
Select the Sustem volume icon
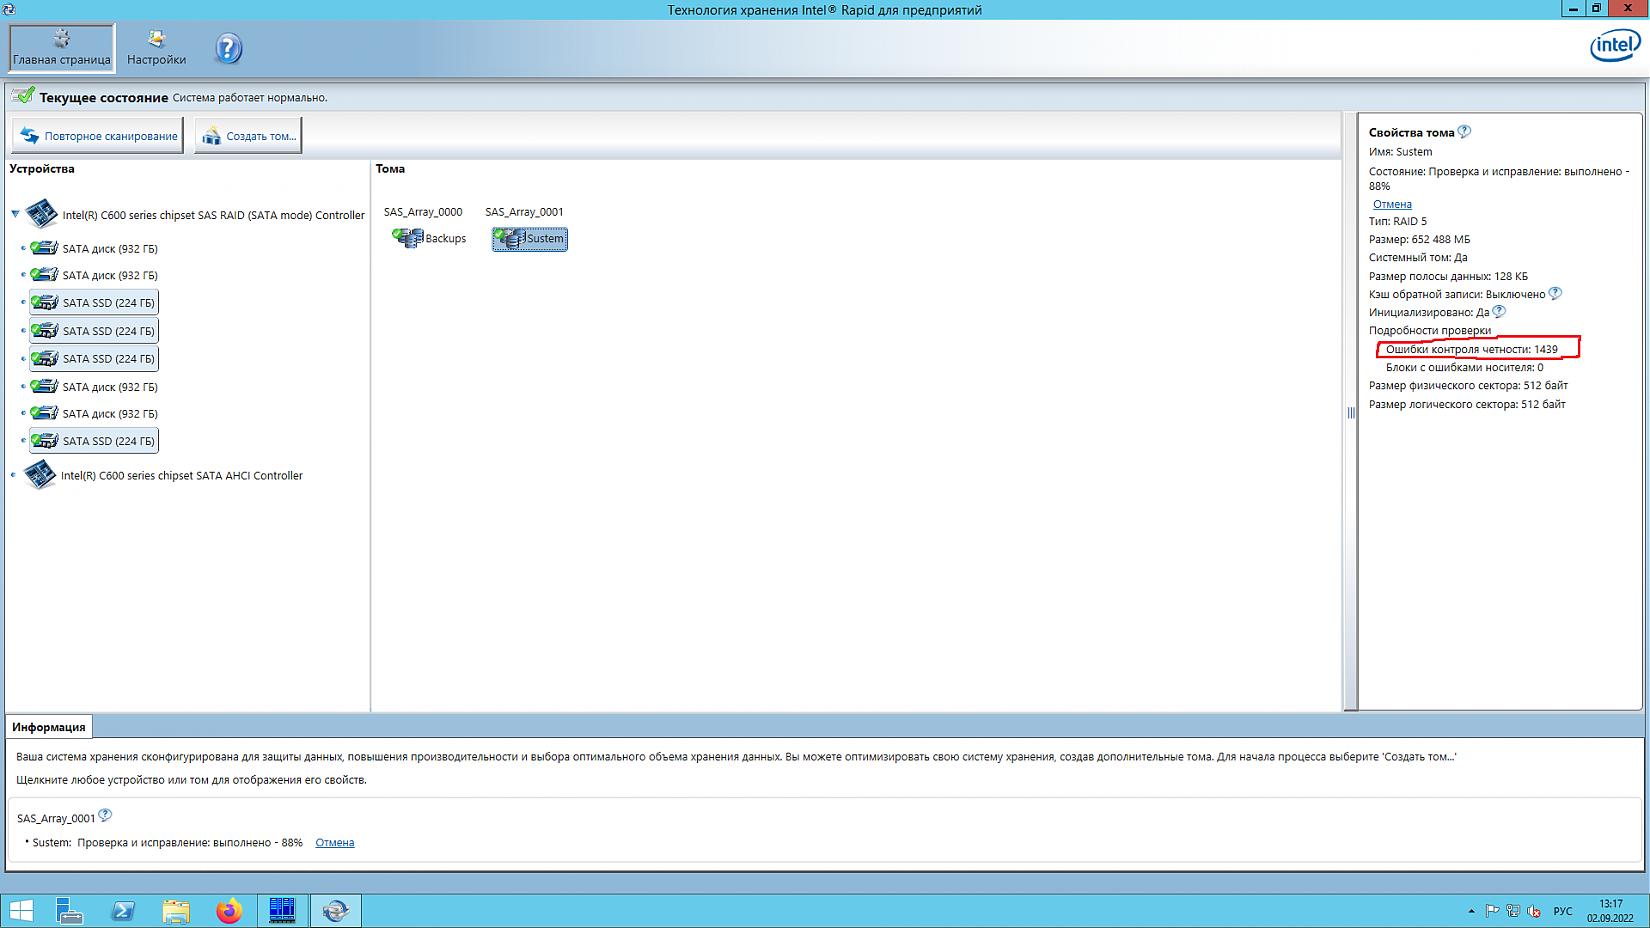tap(510, 238)
